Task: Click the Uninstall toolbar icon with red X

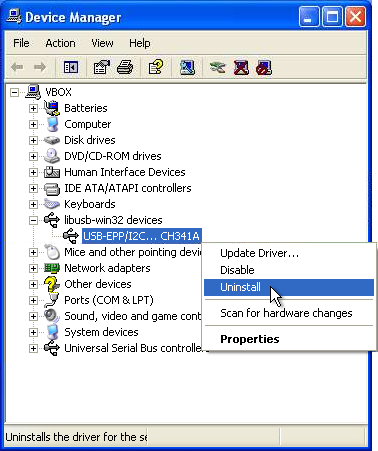Action: point(241,67)
